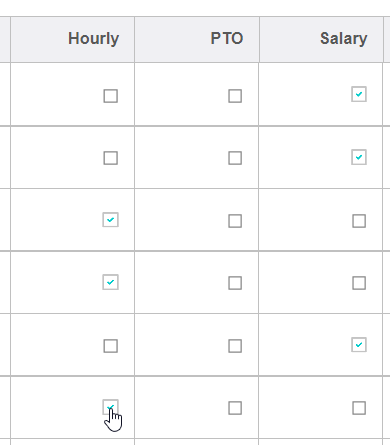
Task: Check PTO in the second row
Action: (235, 158)
